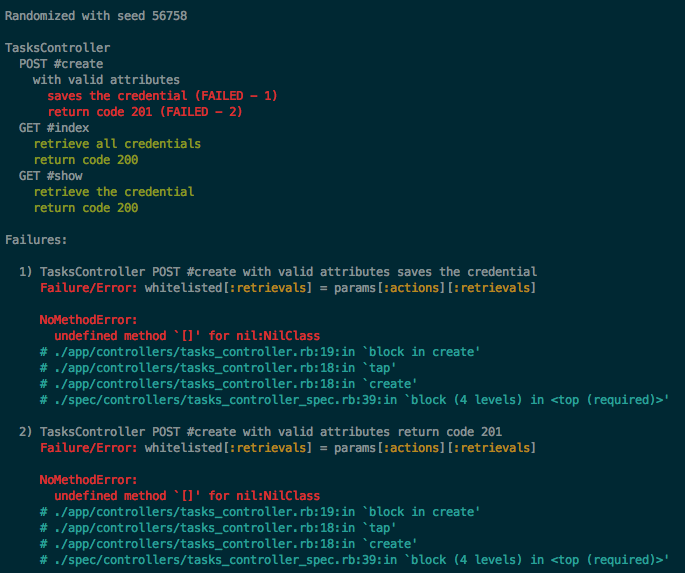Image resolution: width=685 pixels, height=573 pixels.
Task: Click the "retrieve the credential" passing example
Action: (114, 192)
